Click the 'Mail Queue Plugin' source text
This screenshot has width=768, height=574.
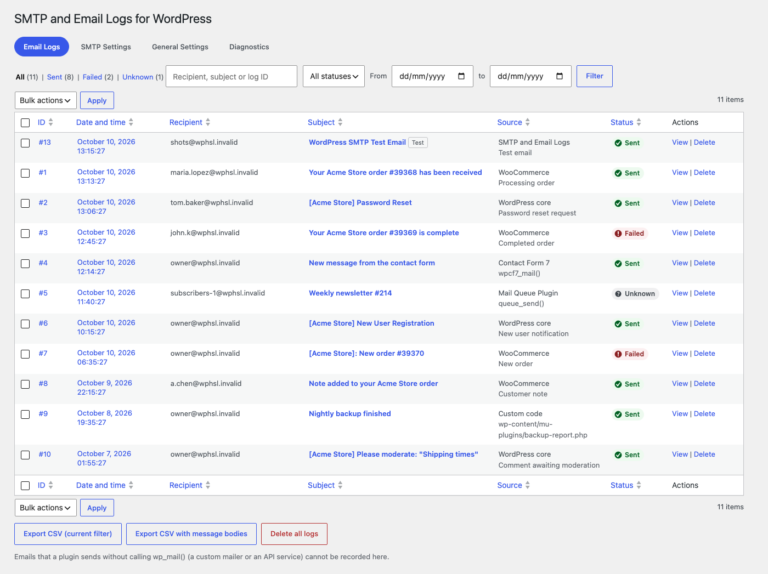point(528,293)
